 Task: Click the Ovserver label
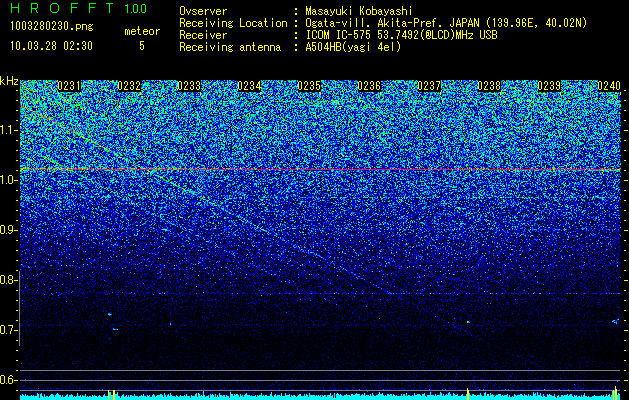203,11
